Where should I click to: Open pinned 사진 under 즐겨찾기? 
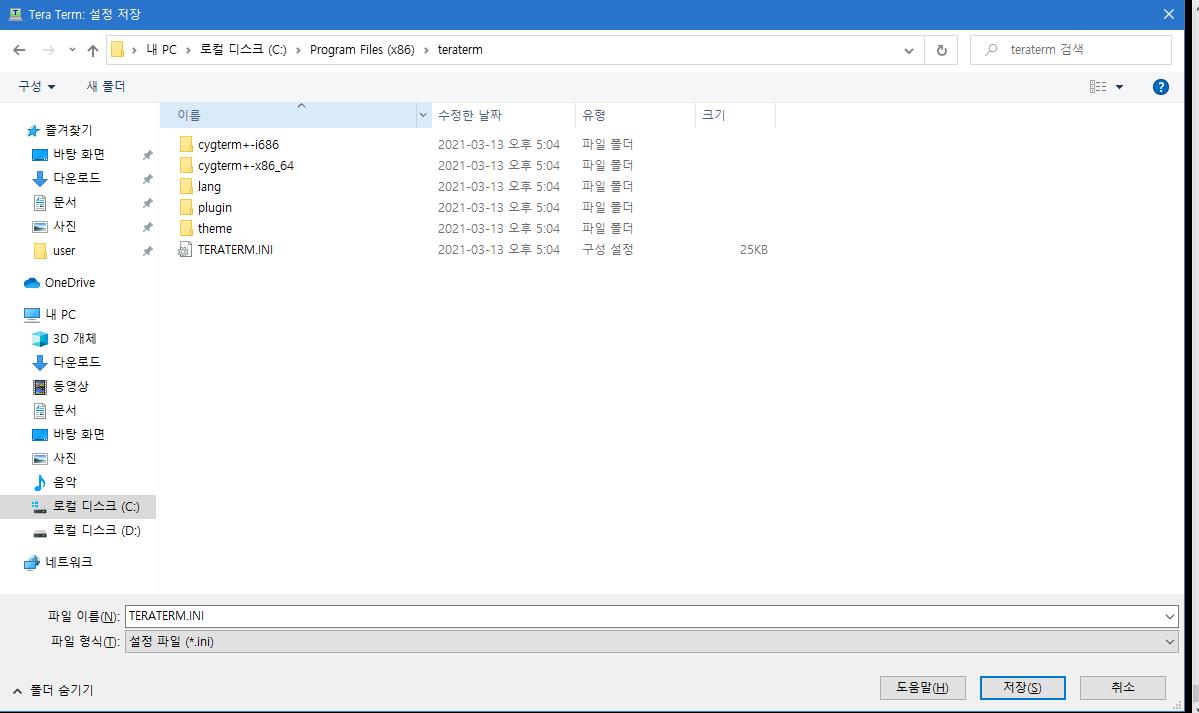(x=64, y=226)
